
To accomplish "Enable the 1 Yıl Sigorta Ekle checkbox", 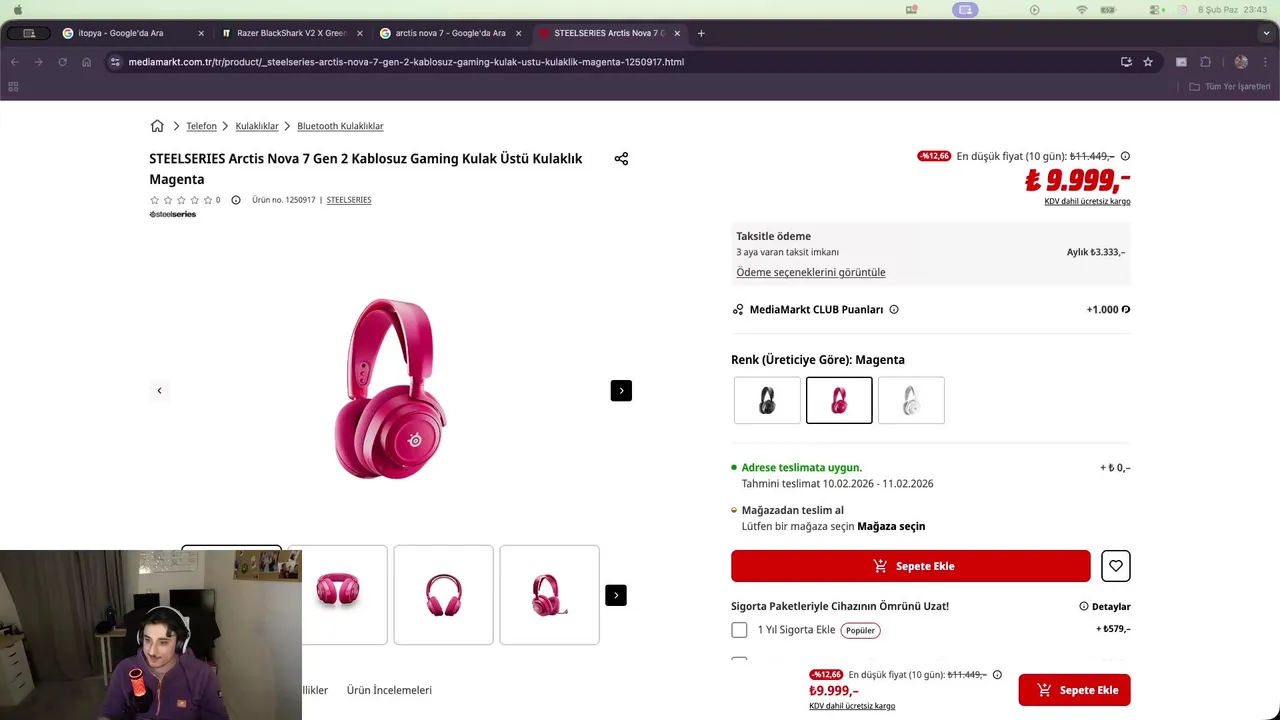I will coord(739,630).
